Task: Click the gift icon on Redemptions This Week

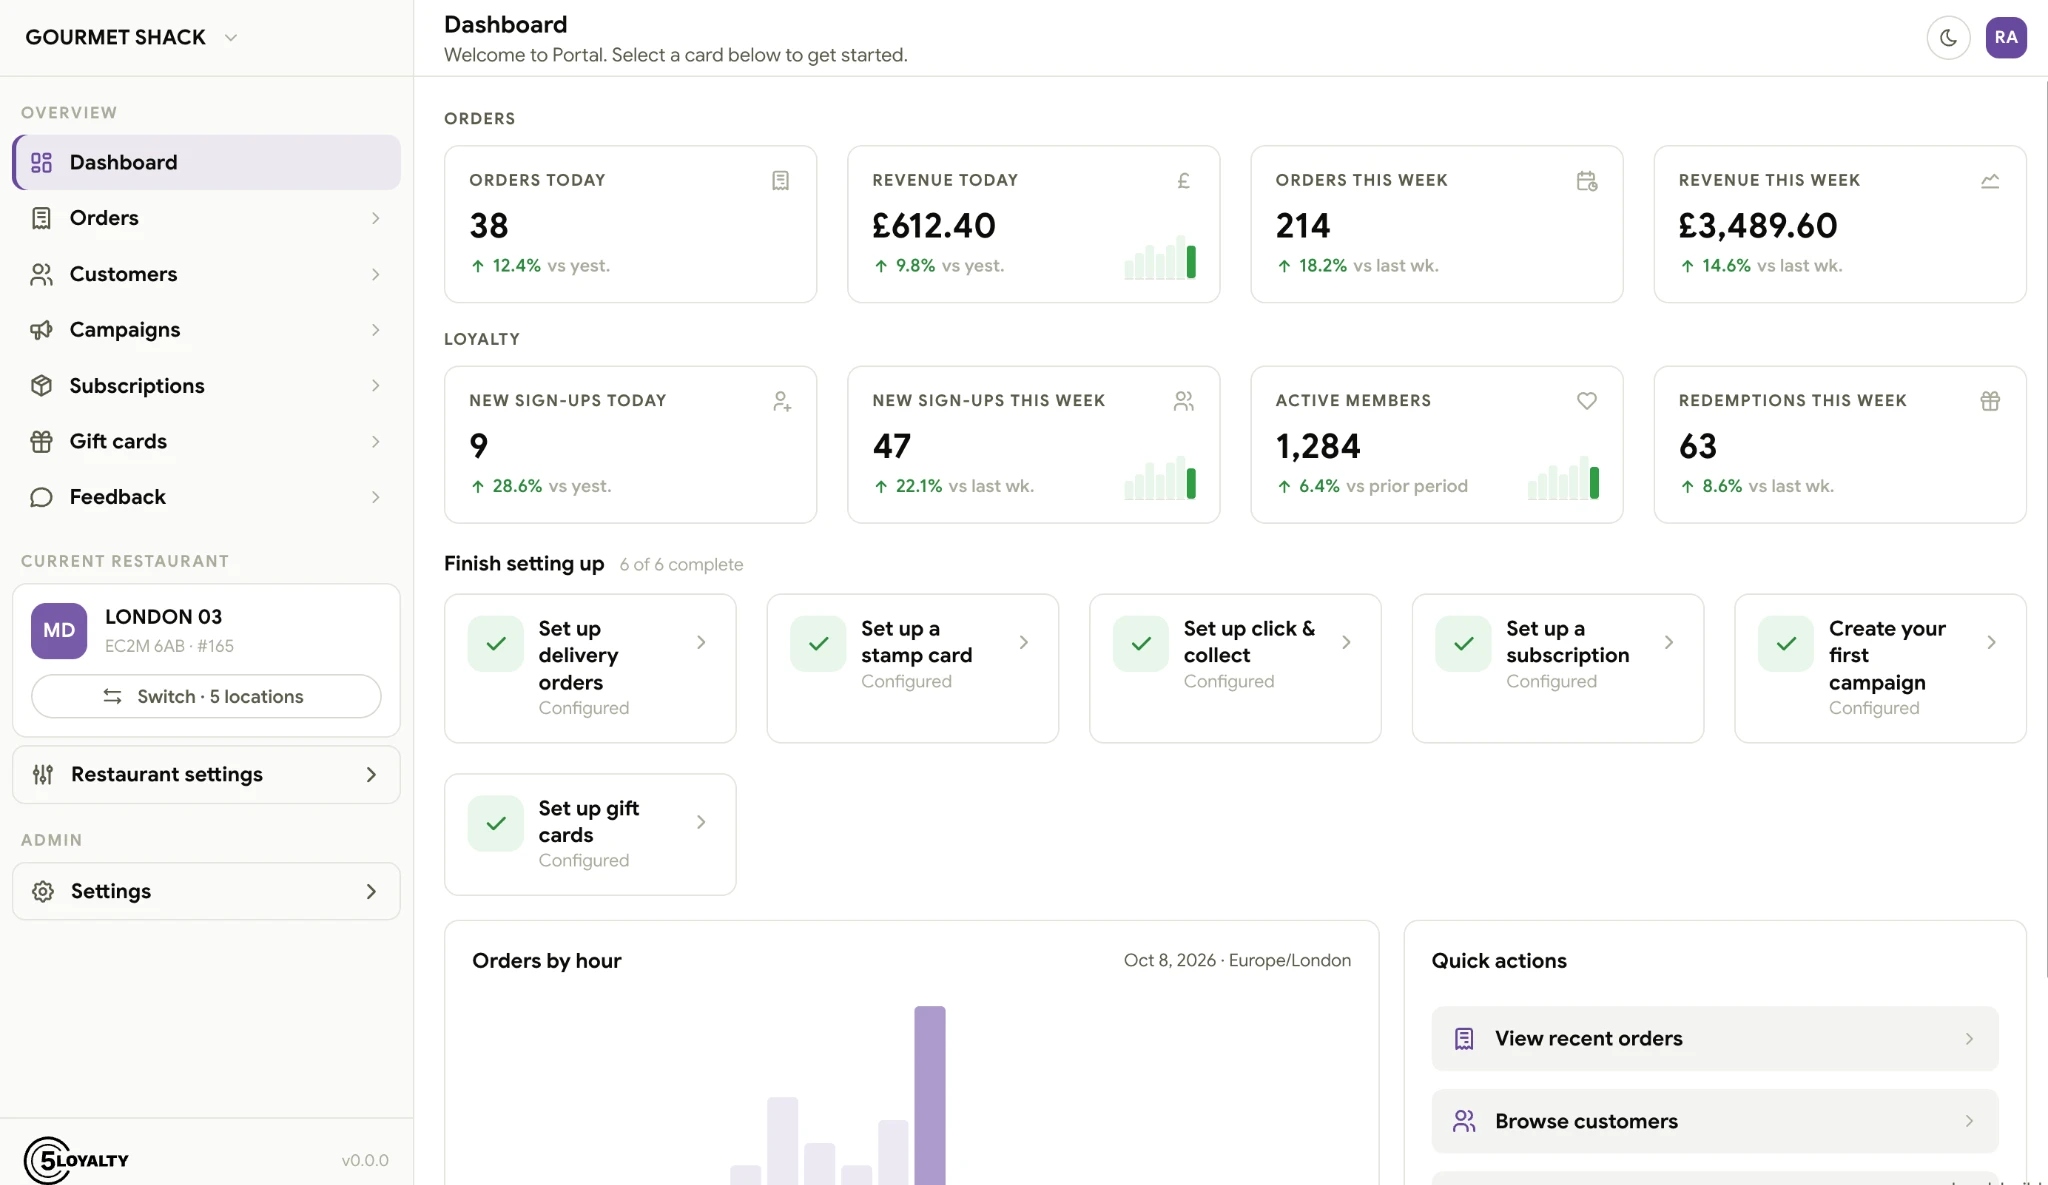Action: click(1990, 401)
